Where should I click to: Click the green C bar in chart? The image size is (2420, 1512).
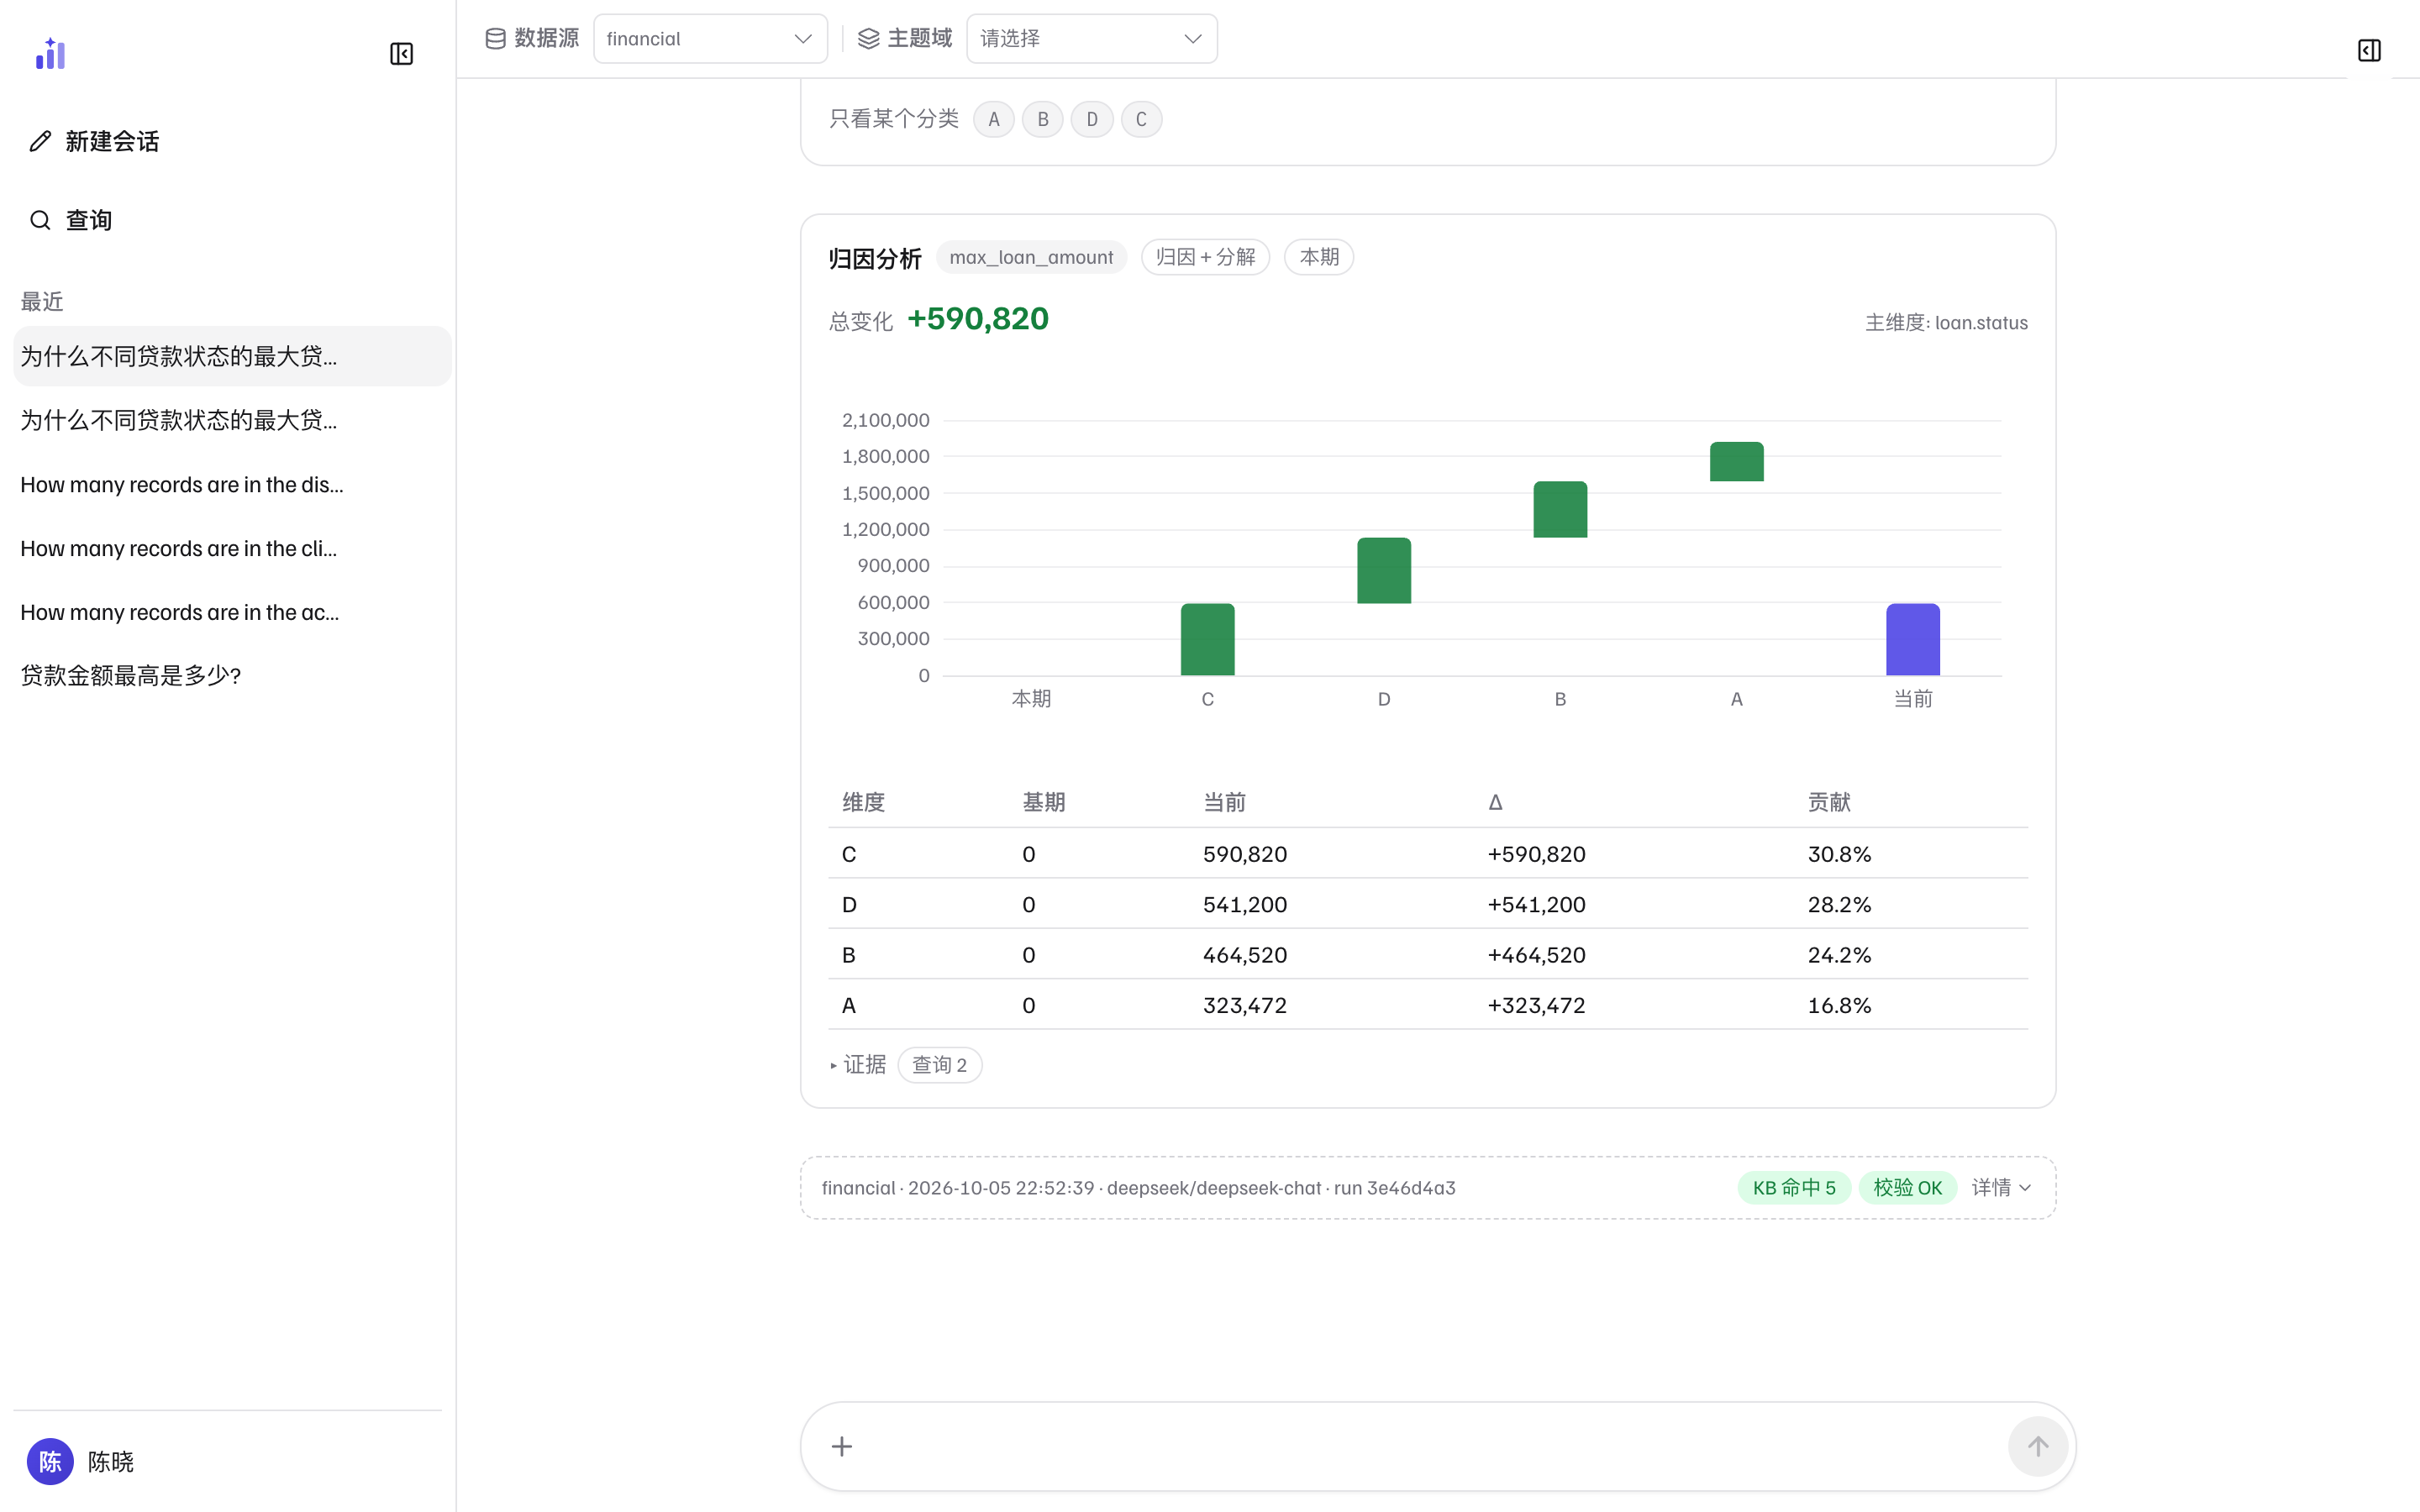[1207, 639]
